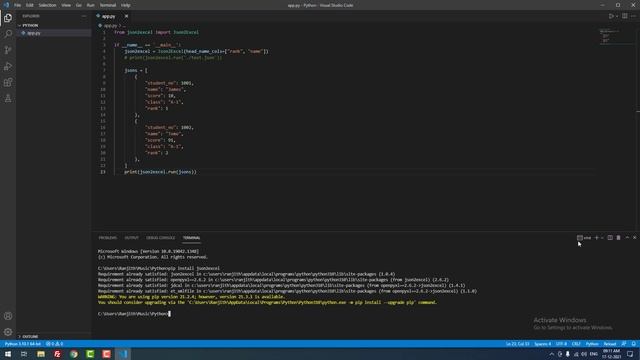This screenshot has width=640, height=360.
Task: Split the terminal pane
Action: pos(610,238)
